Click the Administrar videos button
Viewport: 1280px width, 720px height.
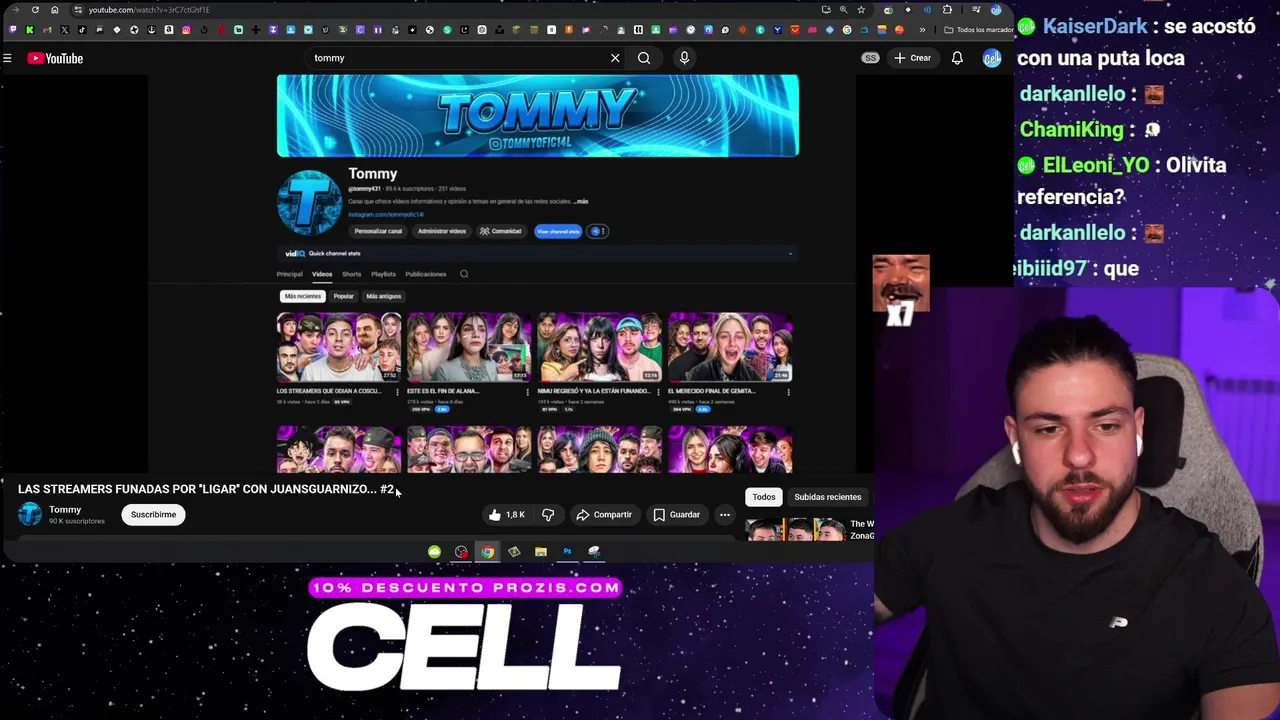441,231
